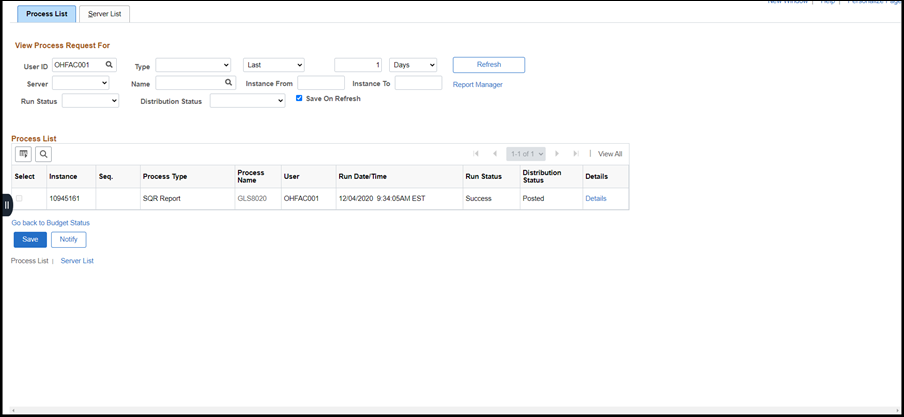Open the Days time unit dropdown
Image resolution: width=904 pixels, height=417 pixels.
point(412,65)
